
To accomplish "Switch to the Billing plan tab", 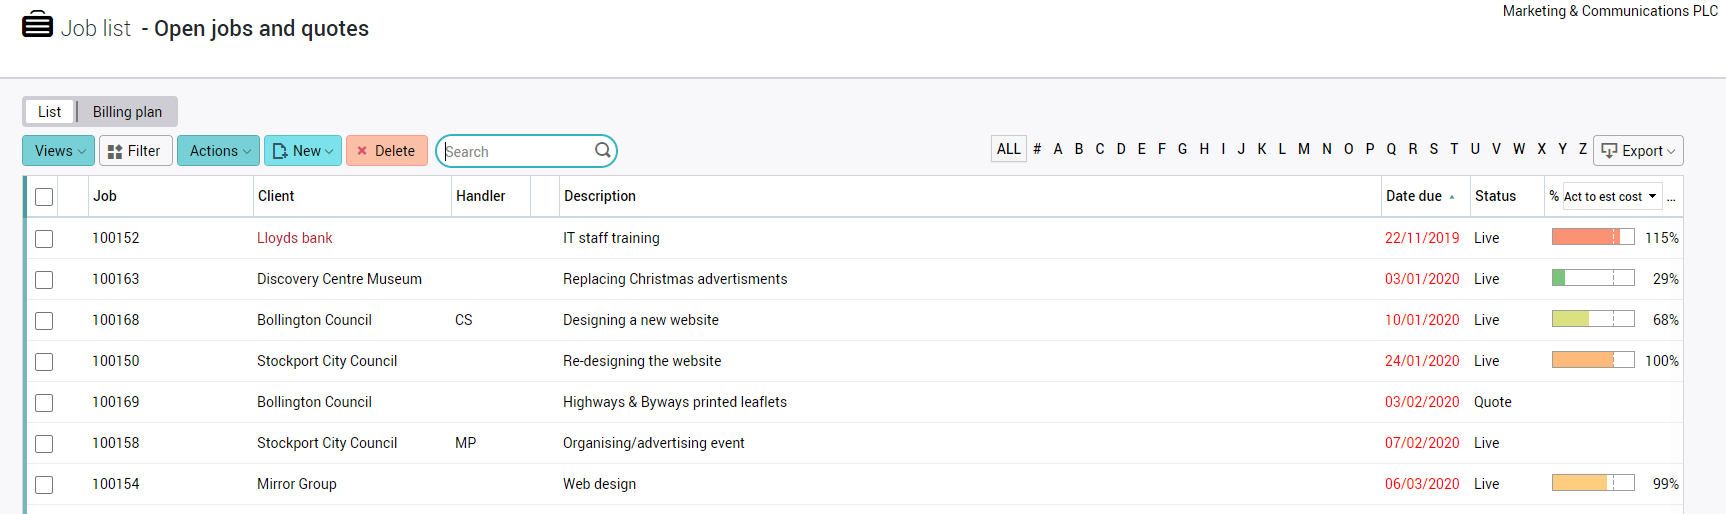I will pyautogui.click(x=127, y=112).
